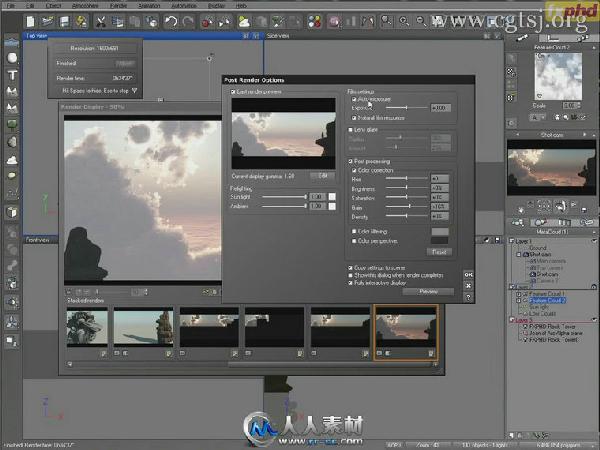Click the plant tree icon in sidebar
The width and height of the screenshot is (600, 450).
click(12, 125)
